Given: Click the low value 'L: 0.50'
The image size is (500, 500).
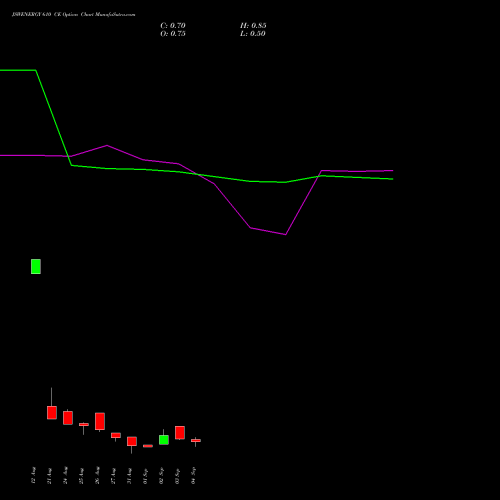Looking at the screenshot, I should pos(253,34).
